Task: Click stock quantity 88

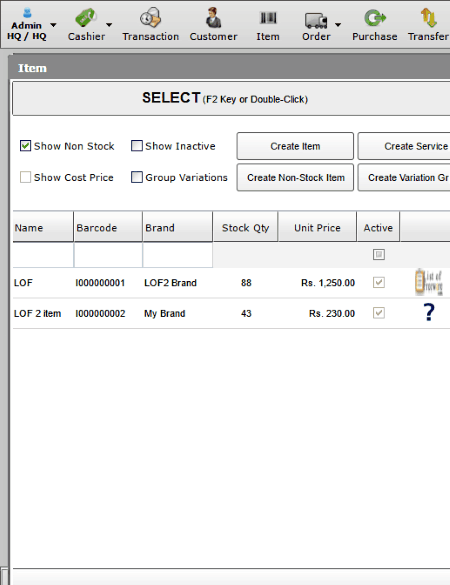Action: tap(246, 283)
